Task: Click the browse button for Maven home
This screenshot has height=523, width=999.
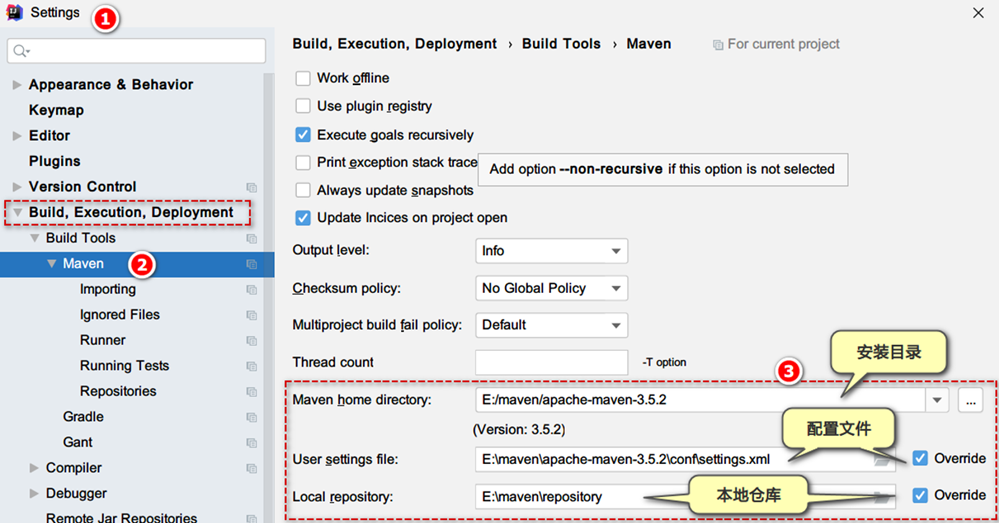Action: pyautogui.click(x=970, y=400)
